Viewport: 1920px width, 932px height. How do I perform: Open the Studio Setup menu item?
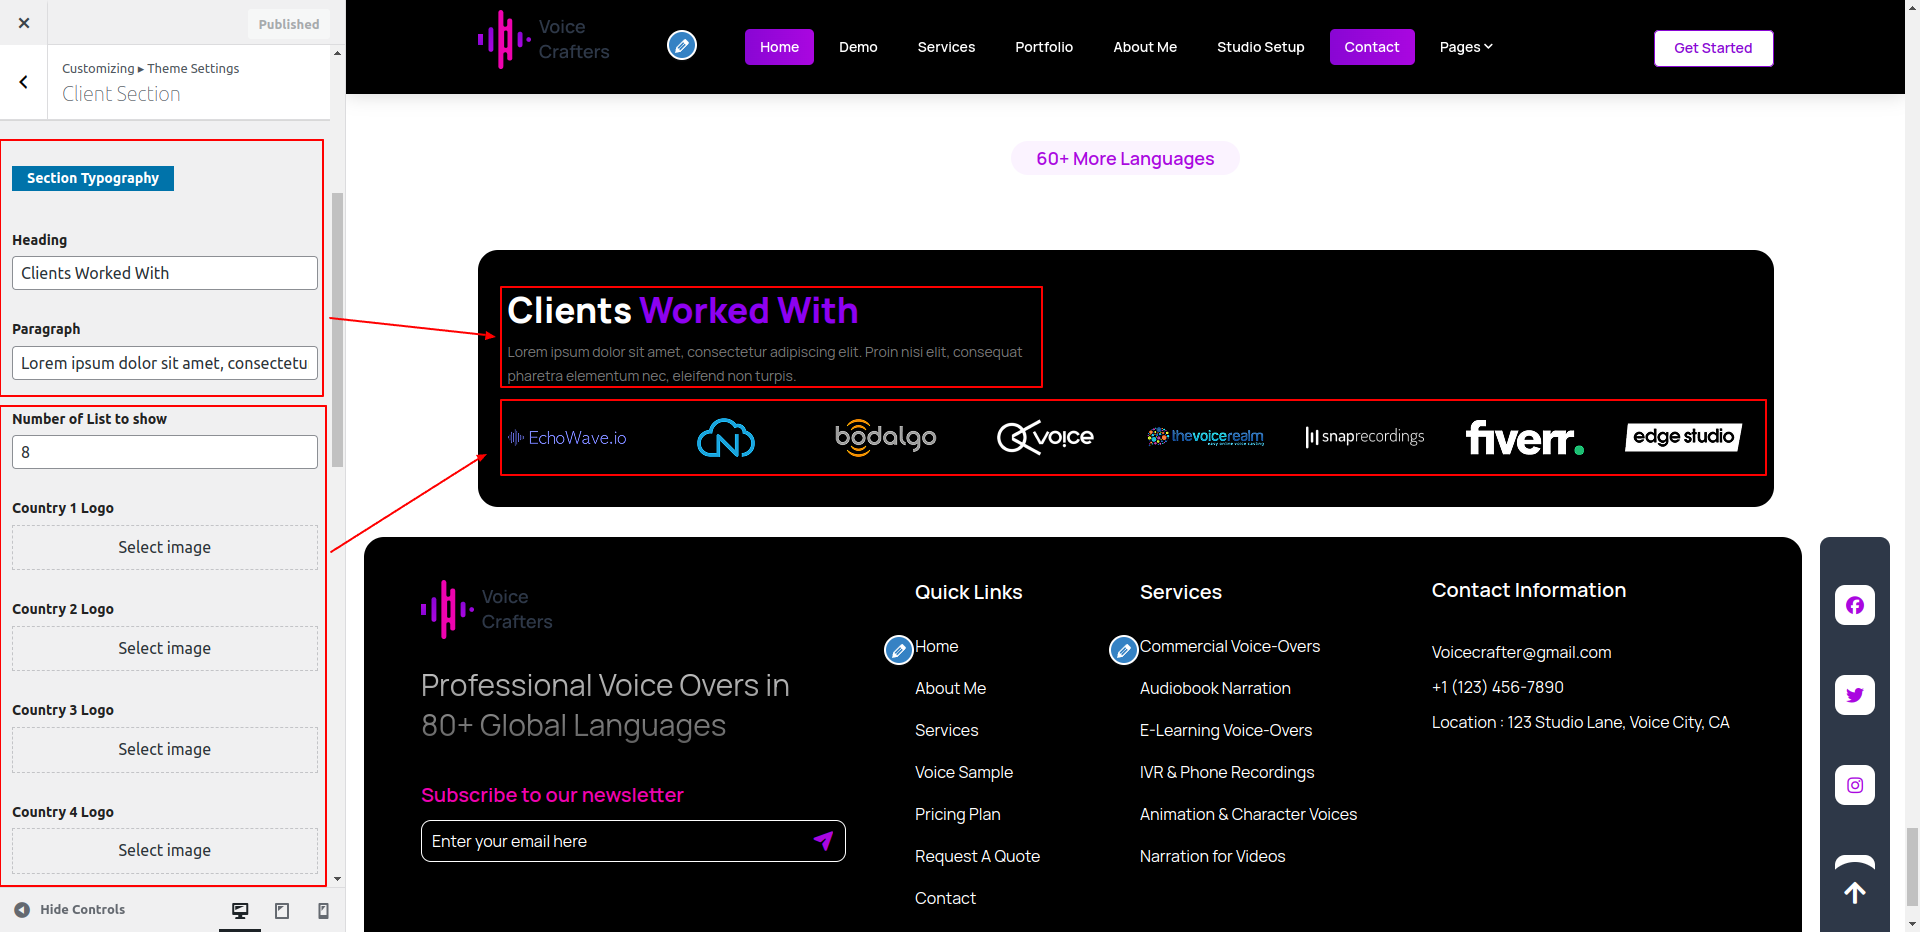pos(1260,47)
